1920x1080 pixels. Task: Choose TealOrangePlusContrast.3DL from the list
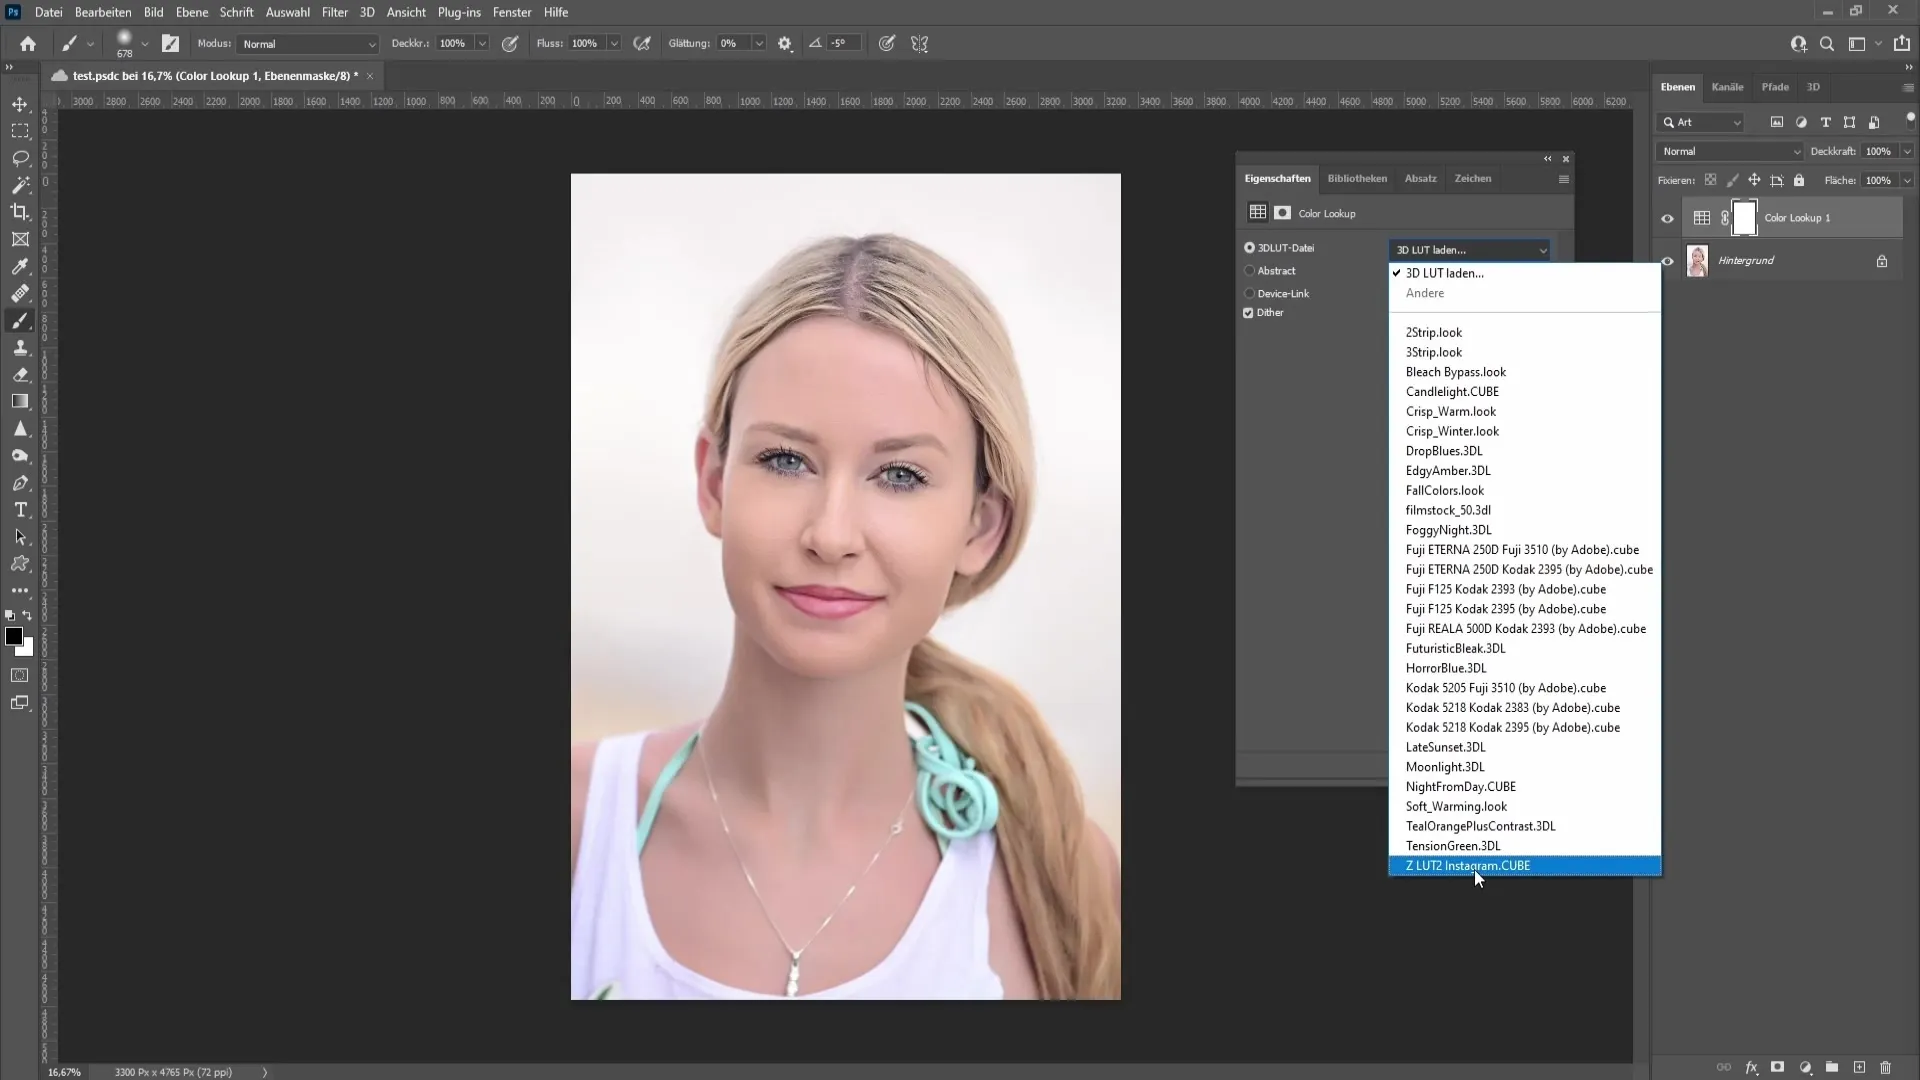(x=1524, y=826)
